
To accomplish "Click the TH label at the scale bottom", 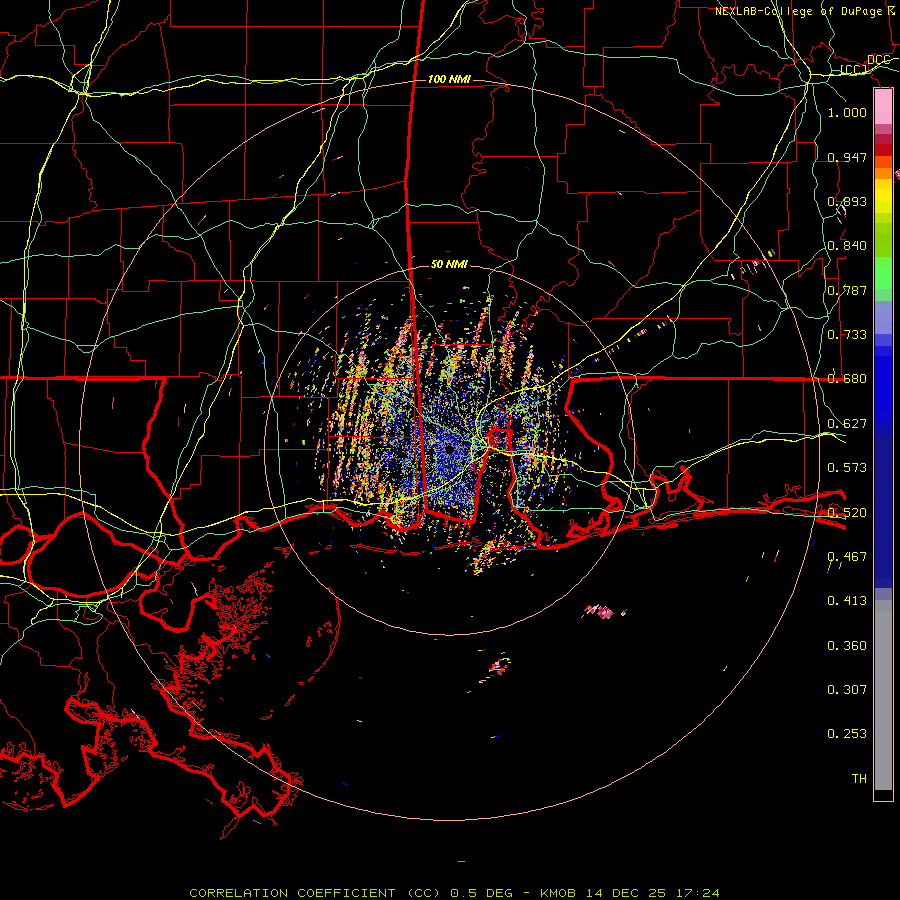I will pos(859,779).
